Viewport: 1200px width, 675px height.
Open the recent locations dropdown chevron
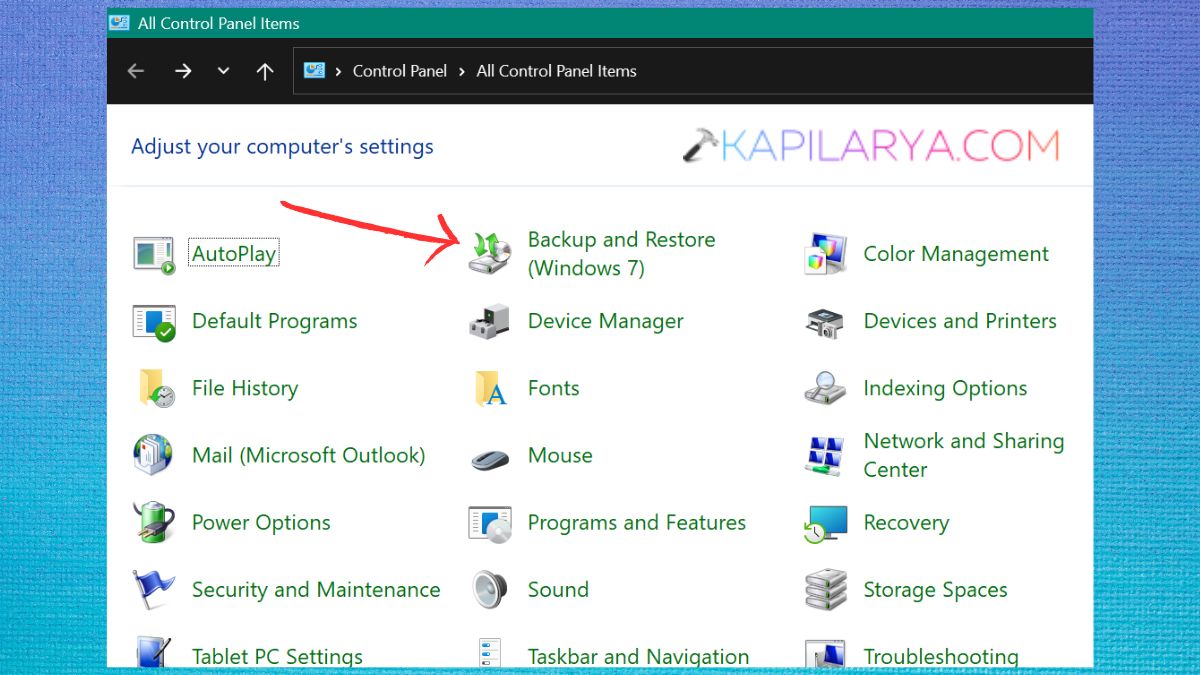tap(223, 71)
